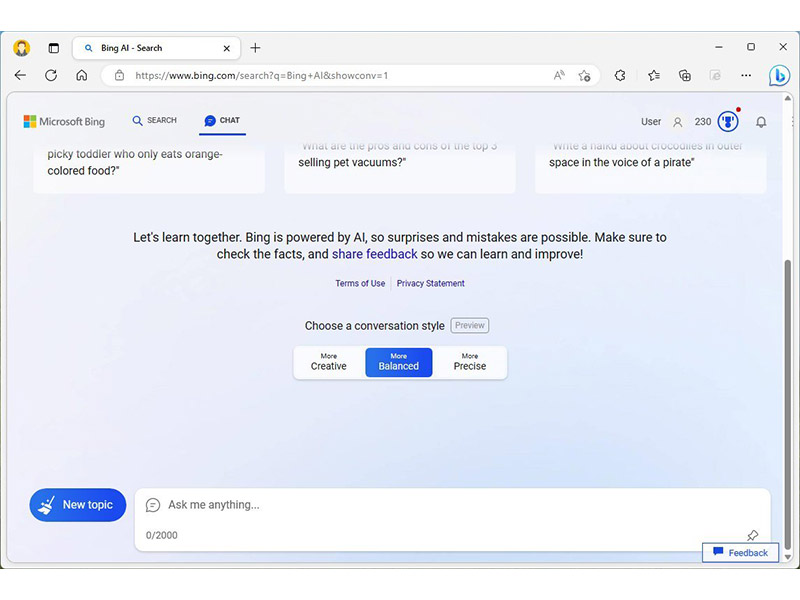Select the picky toddler orange-colored food prompt
800x600 pixels.
pyautogui.click(x=149, y=168)
